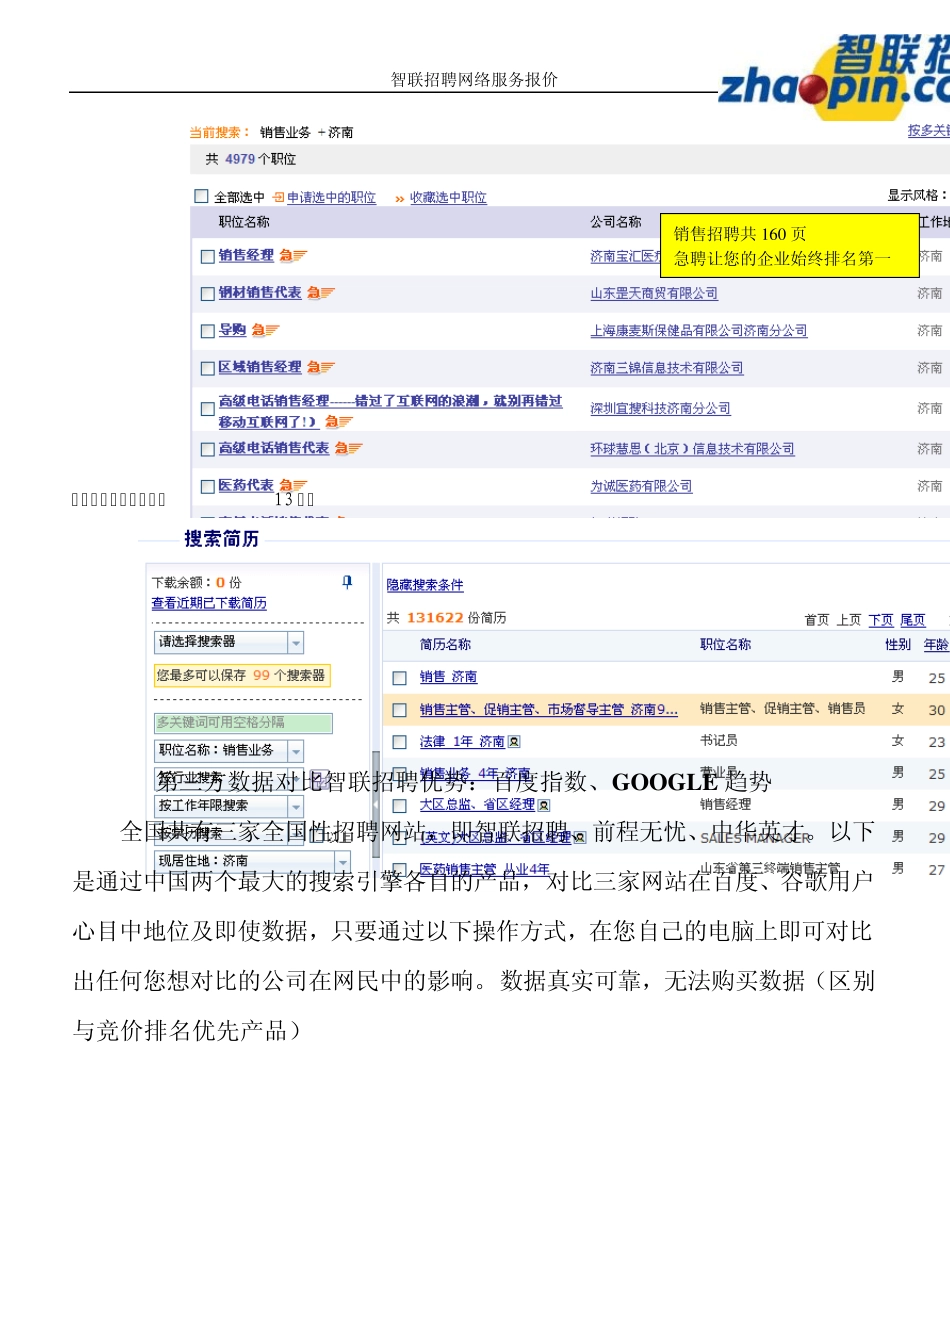Viewport: 950px width, 1344px height.
Task: Select the 导购 job checkbox
Action: 208,331
